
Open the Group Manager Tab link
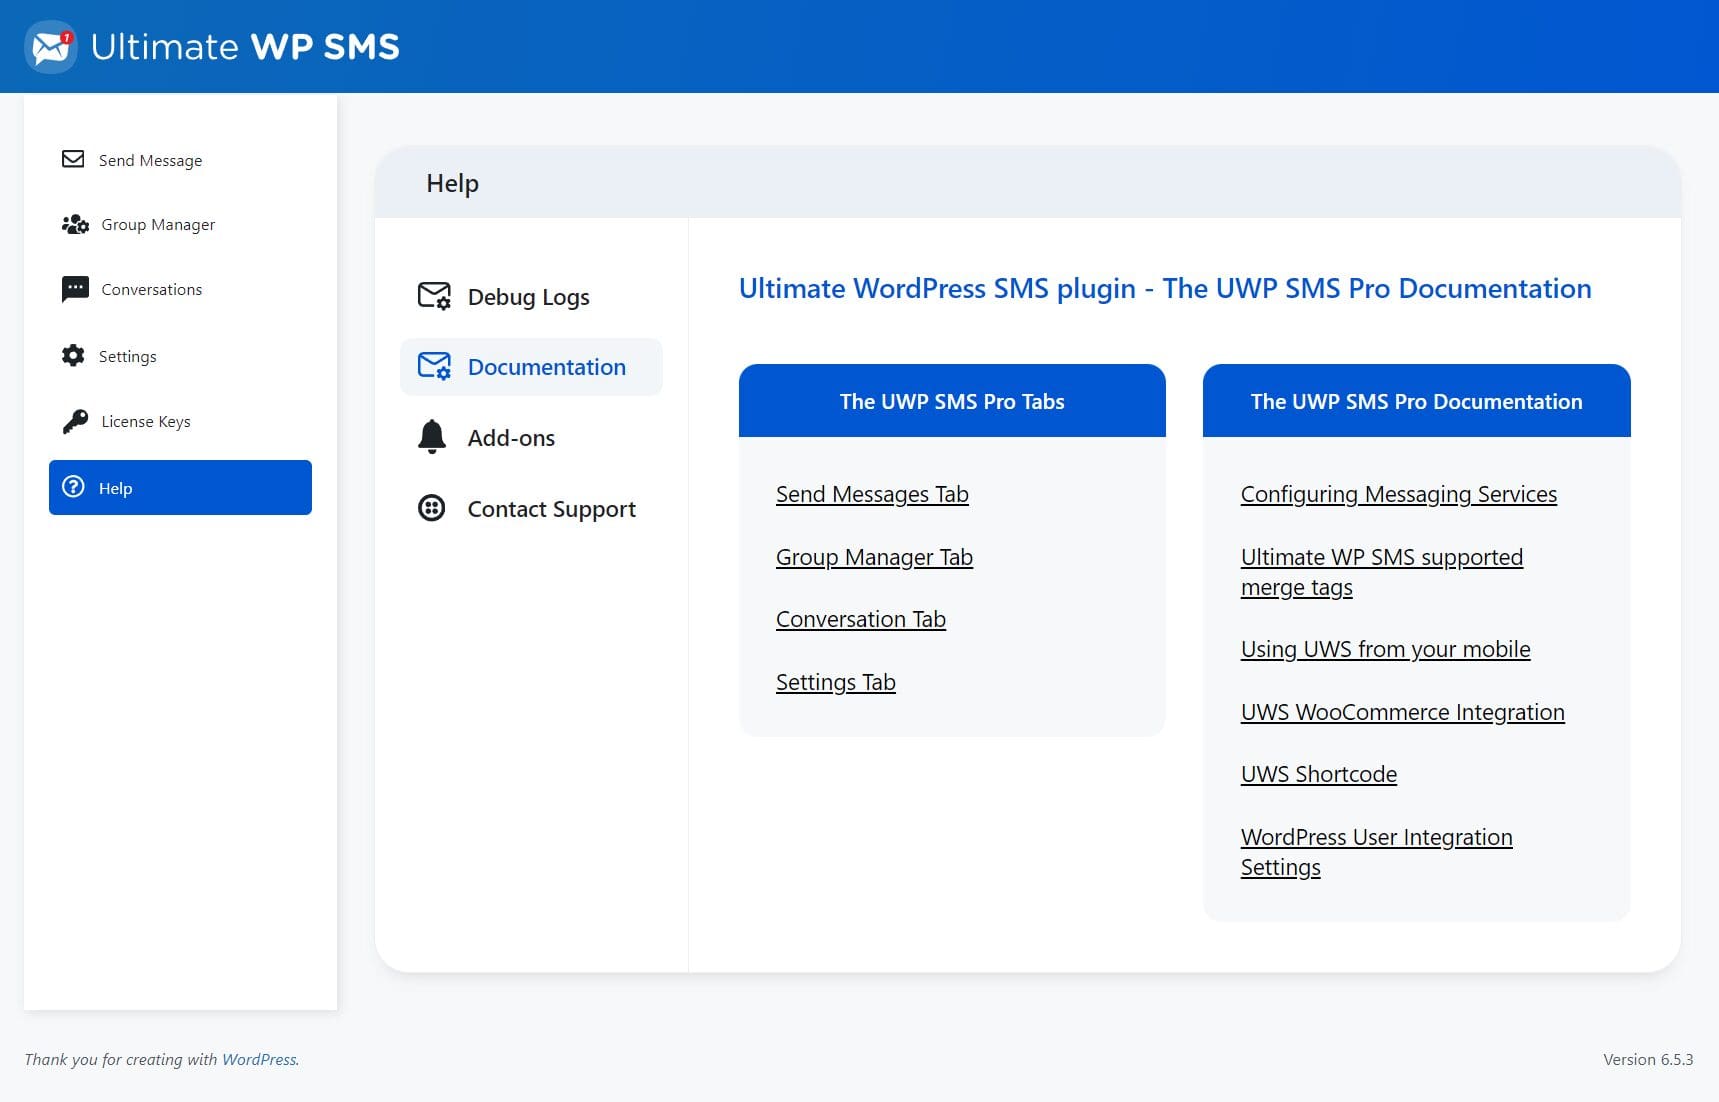874,557
